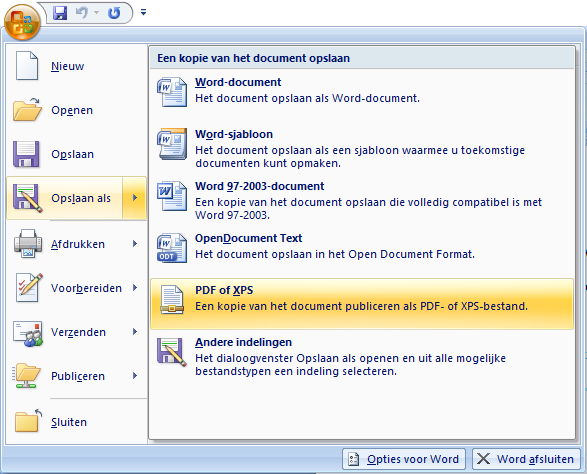Select the Nieuw menu item
The width and height of the screenshot is (587, 474).
(x=76, y=66)
